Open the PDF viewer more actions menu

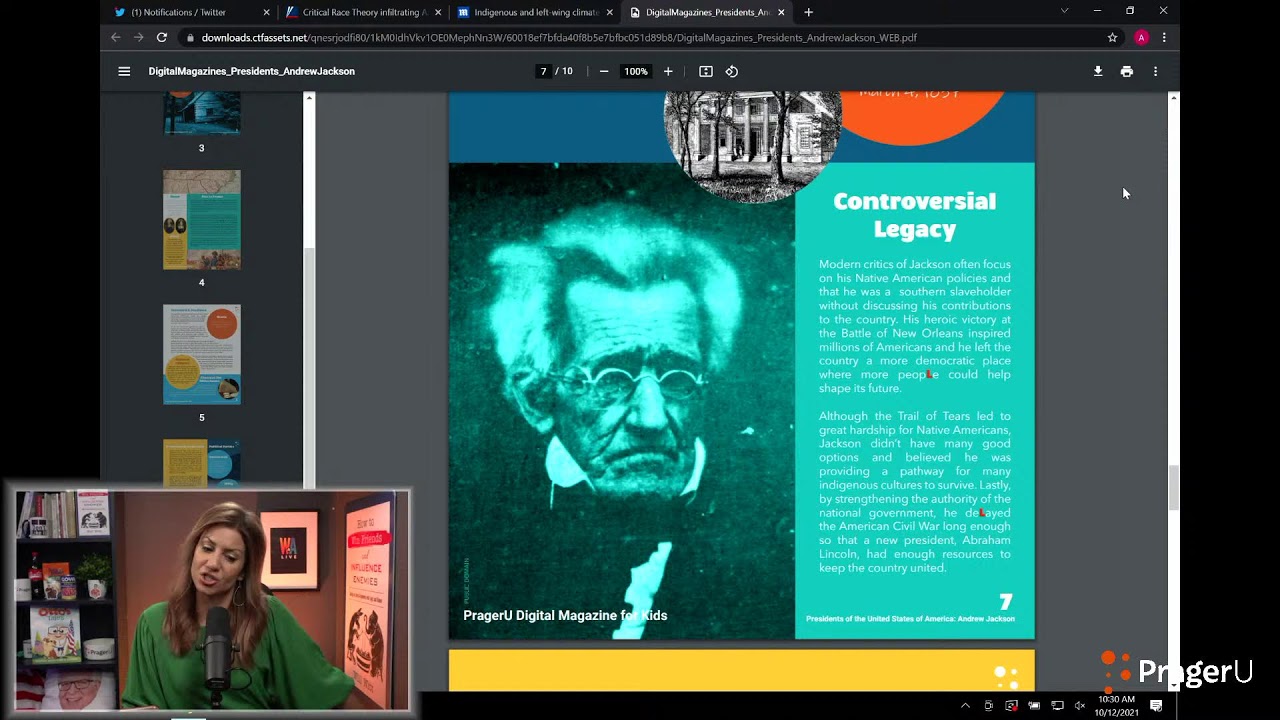click(1155, 71)
